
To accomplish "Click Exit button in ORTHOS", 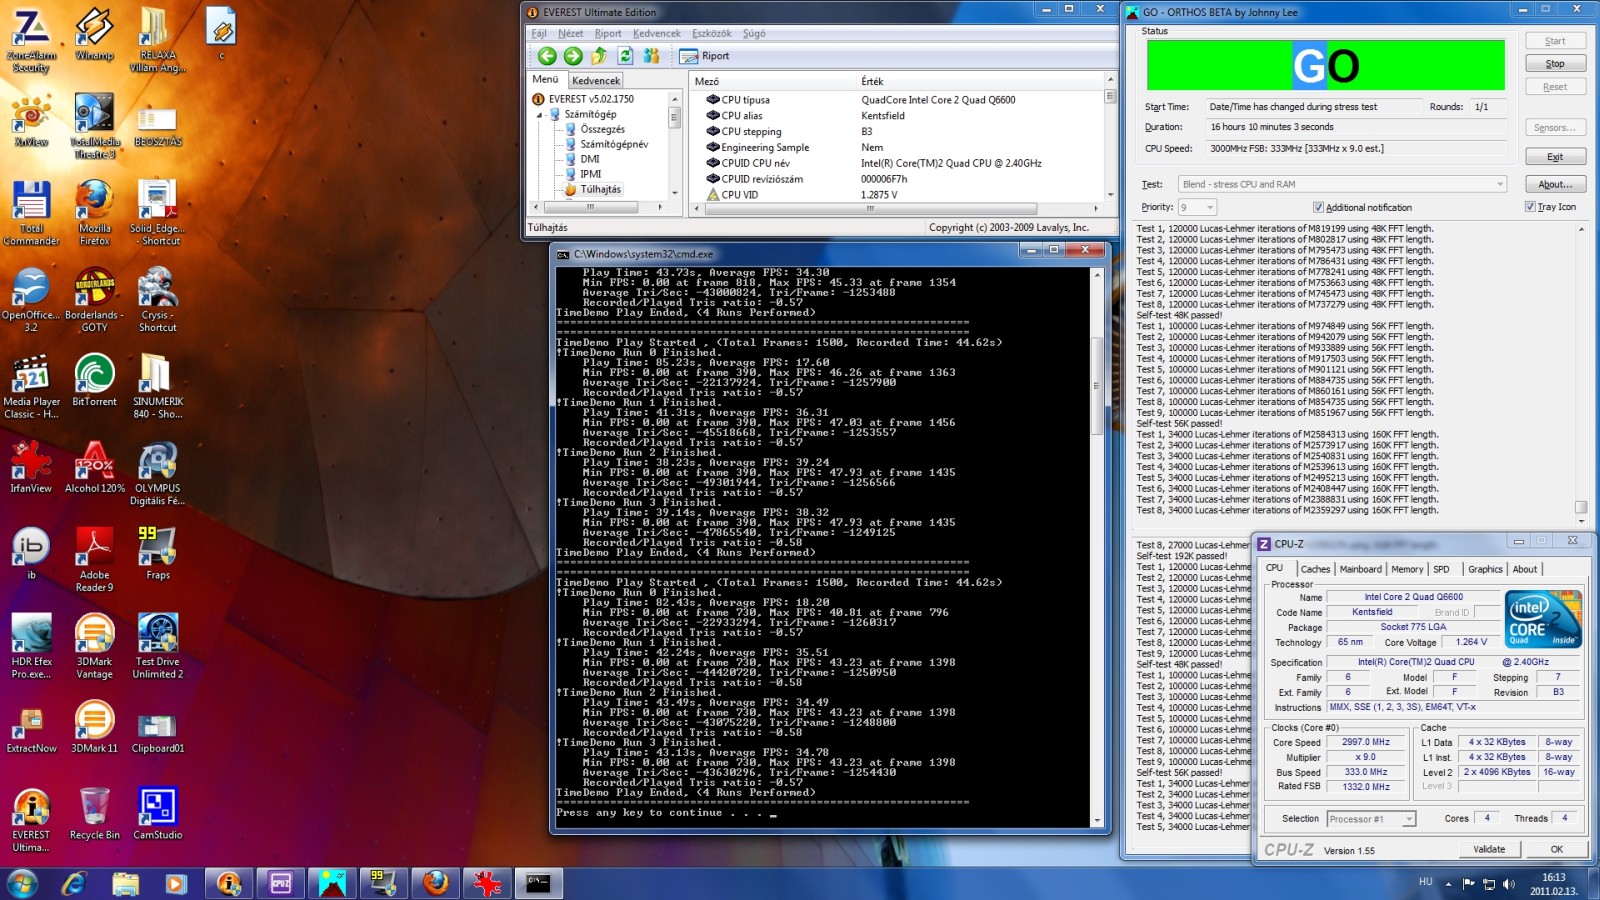I will pyautogui.click(x=1555, y=157).
